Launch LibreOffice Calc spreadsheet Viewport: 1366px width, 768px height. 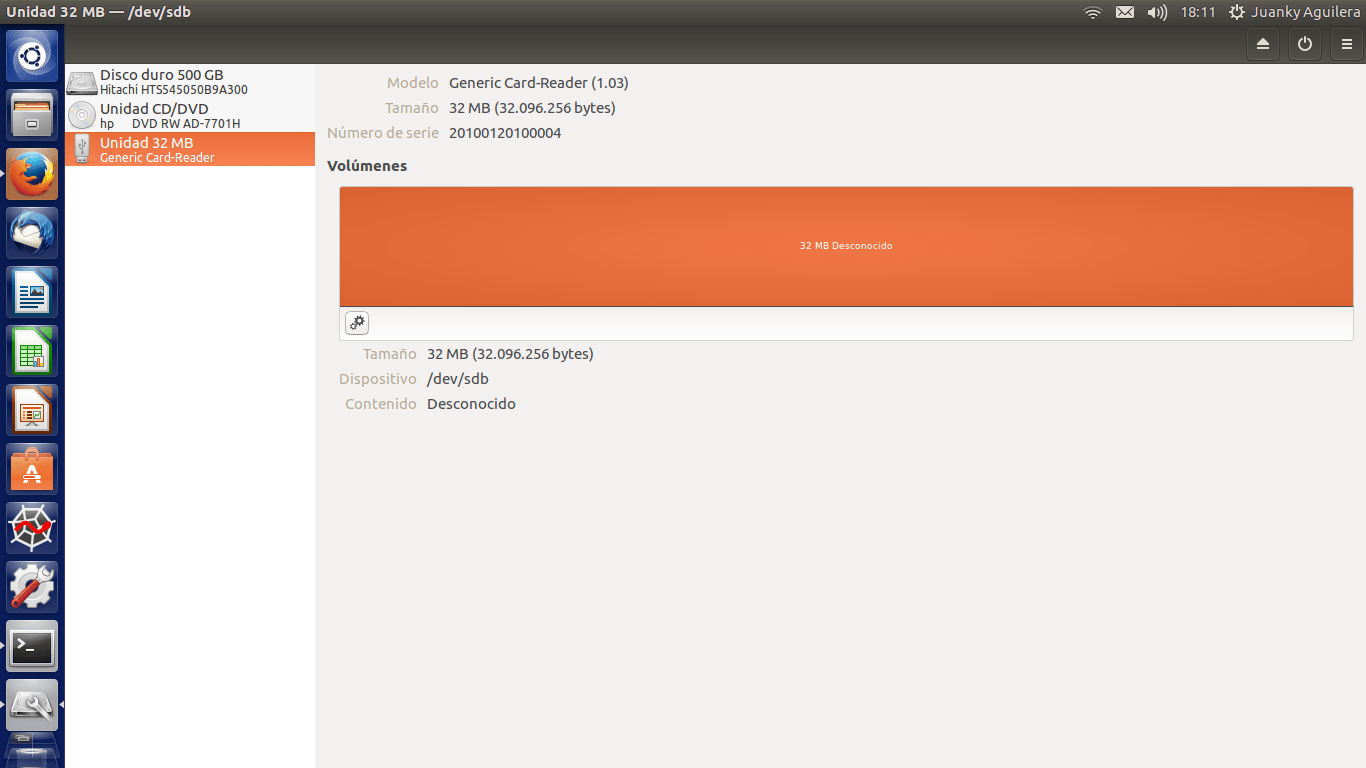(32, 350)
